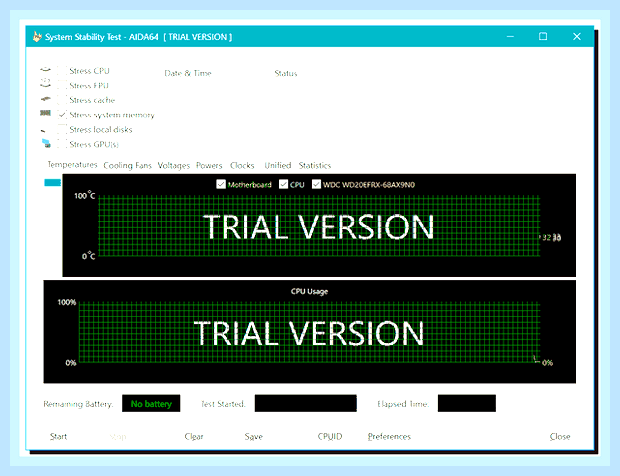Click the CPU Usage graph title
This screenshot has height=476, width=620.
pos(309,291)
